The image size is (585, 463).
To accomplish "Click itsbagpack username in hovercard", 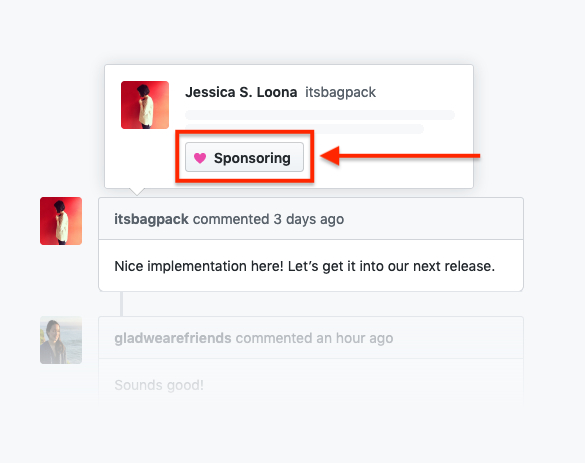I will point(340,92).
